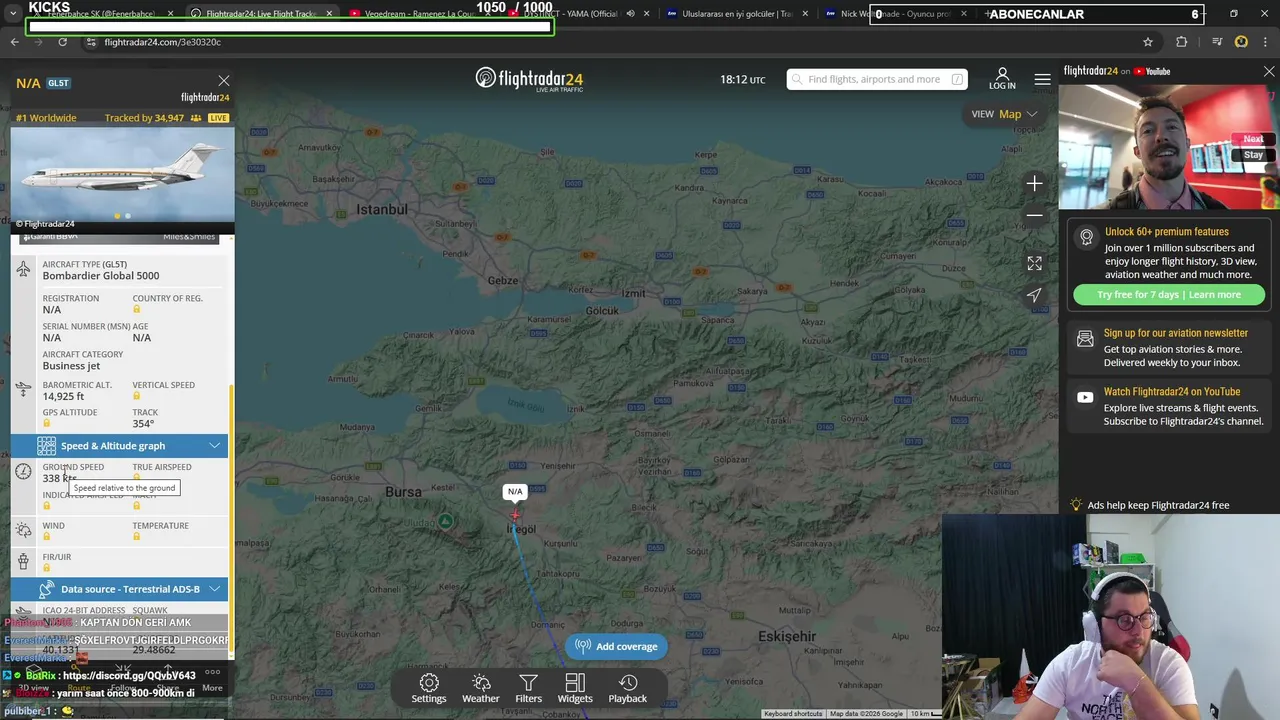Click the N/A flight label on map
The height and width of the screenshot is (720, 1280).
[515, 491]
